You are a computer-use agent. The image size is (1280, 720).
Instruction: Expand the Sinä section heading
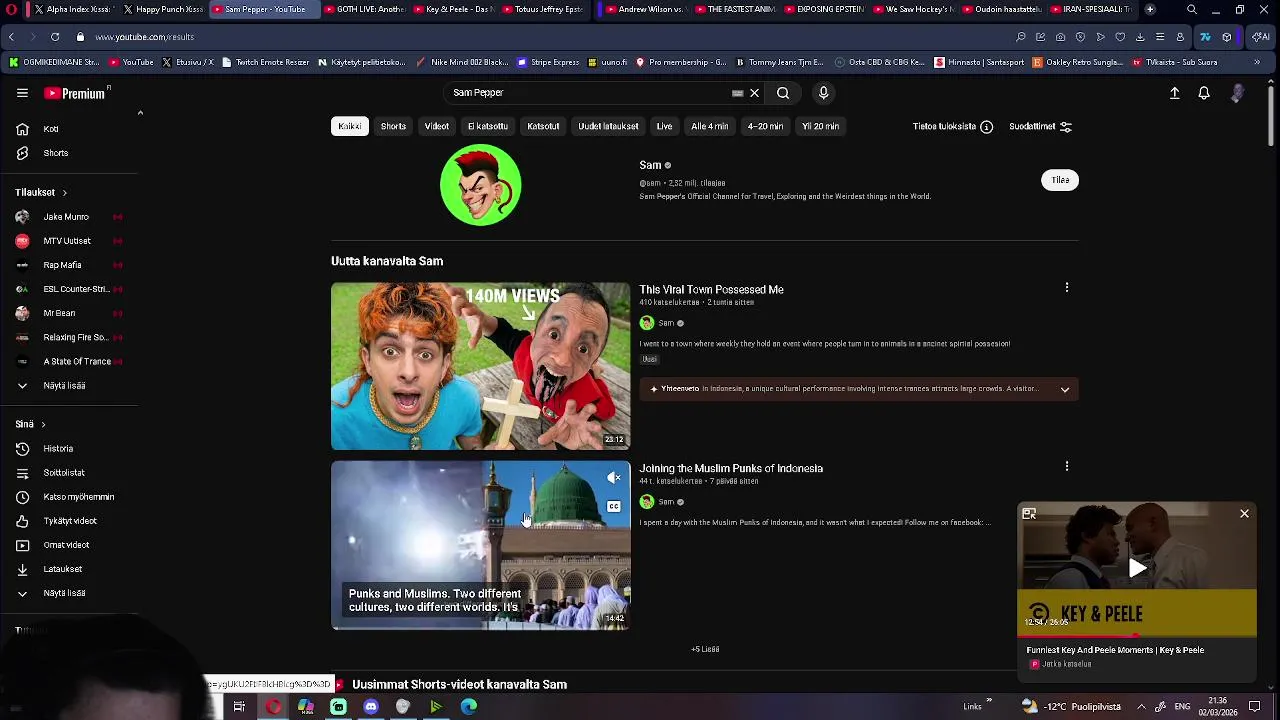click(x=30, y=424)
